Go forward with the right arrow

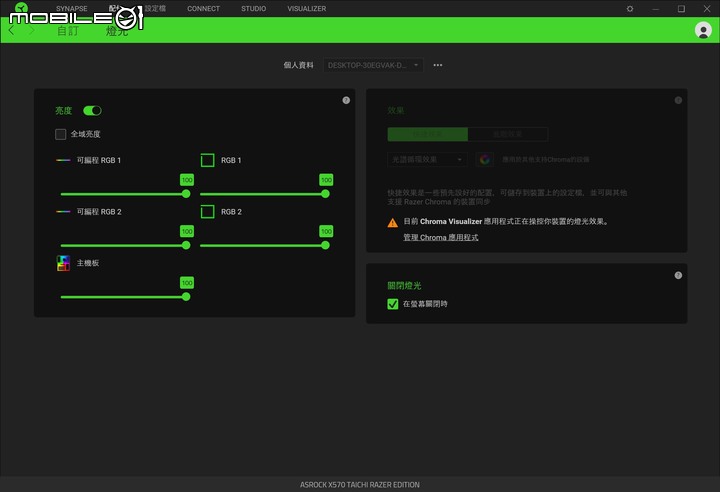click(31, 30)
